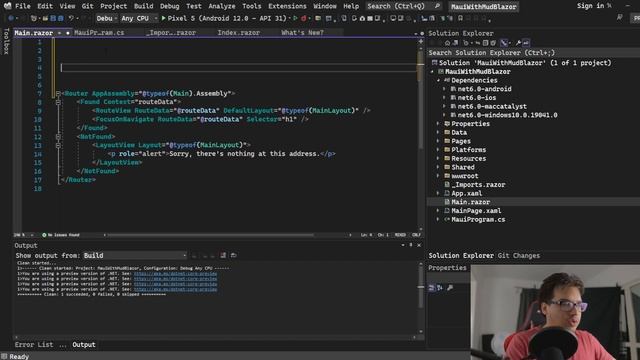Screen dimensions: 640x360
Task: Open the Toolbox side tab
Action: point(6,41)
